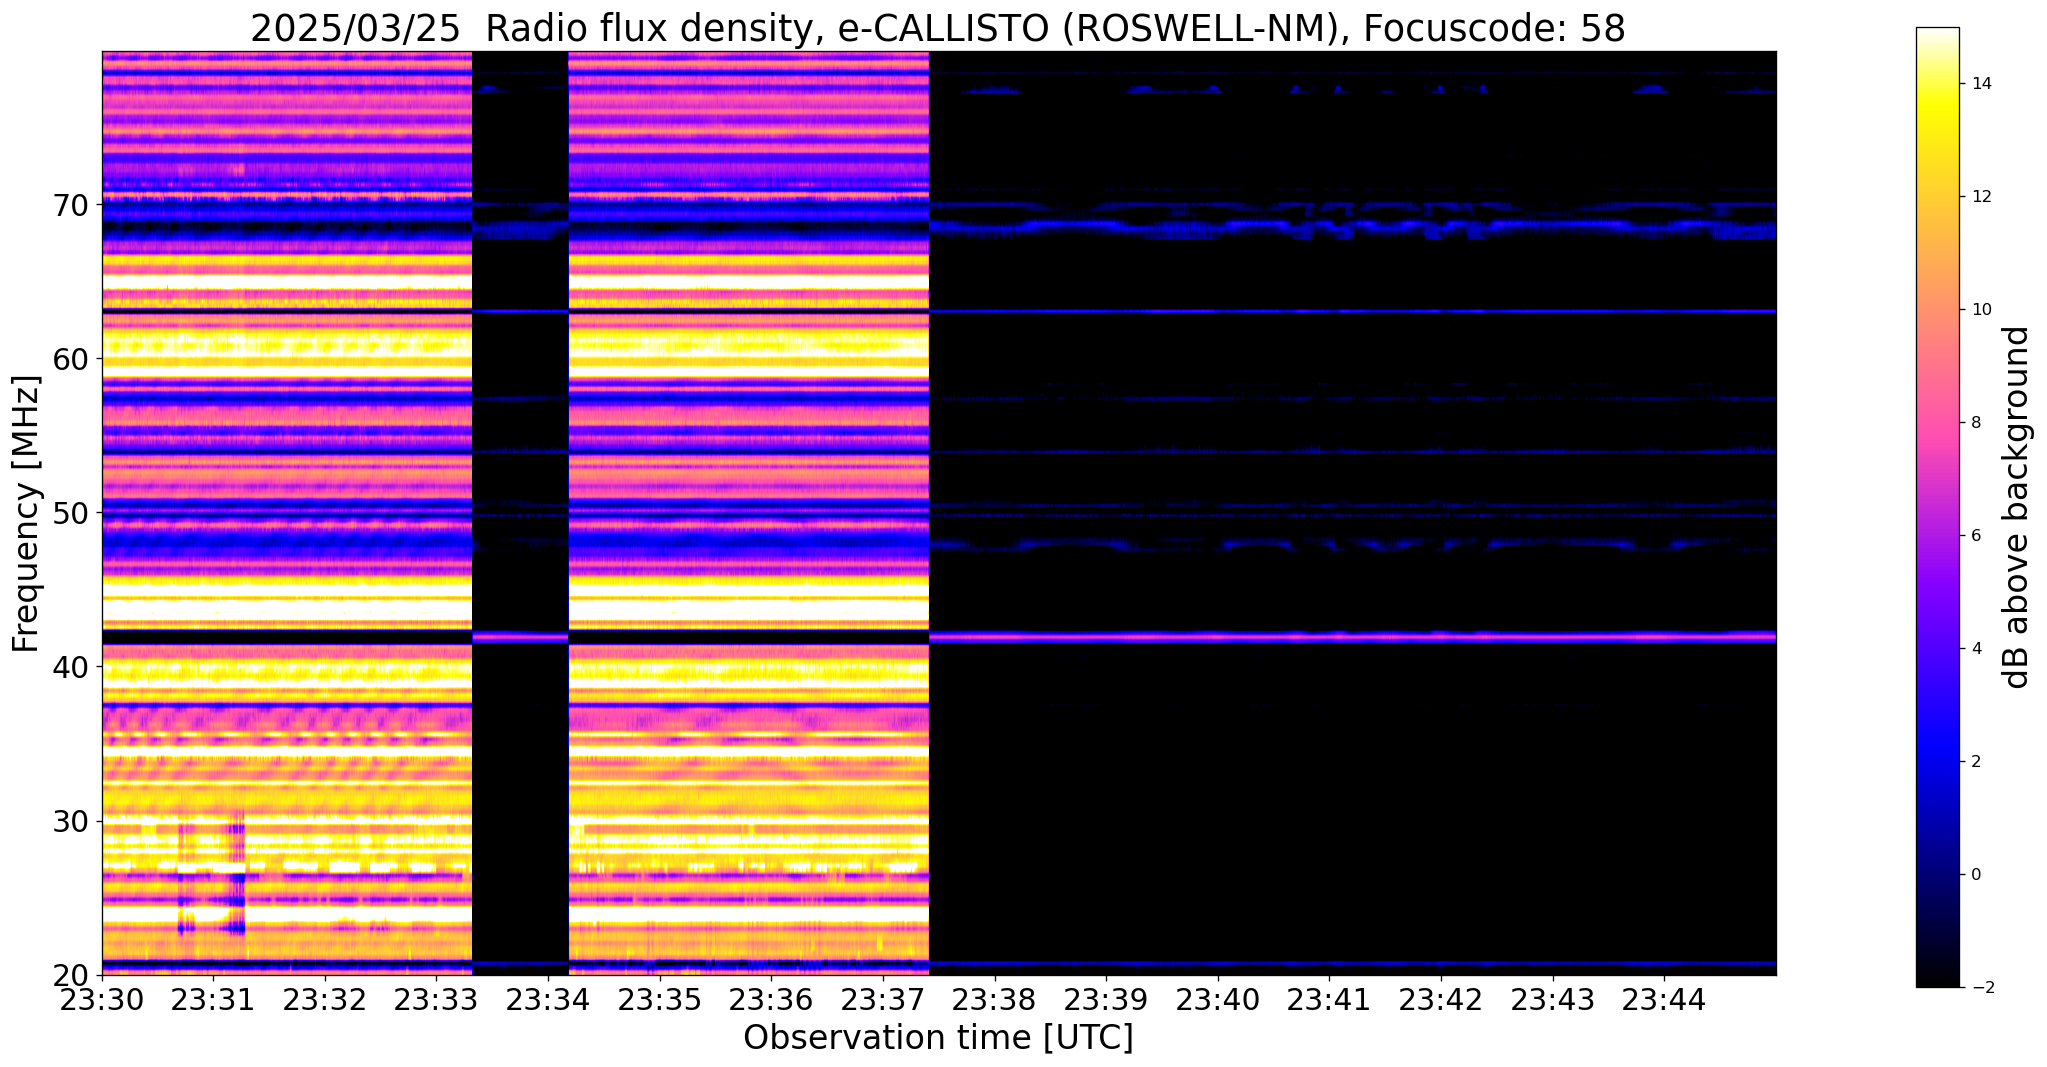The height and width of the screenshot is (1067, 2047).
Task: Select the 23:36 time tick label
Action: 771,999
